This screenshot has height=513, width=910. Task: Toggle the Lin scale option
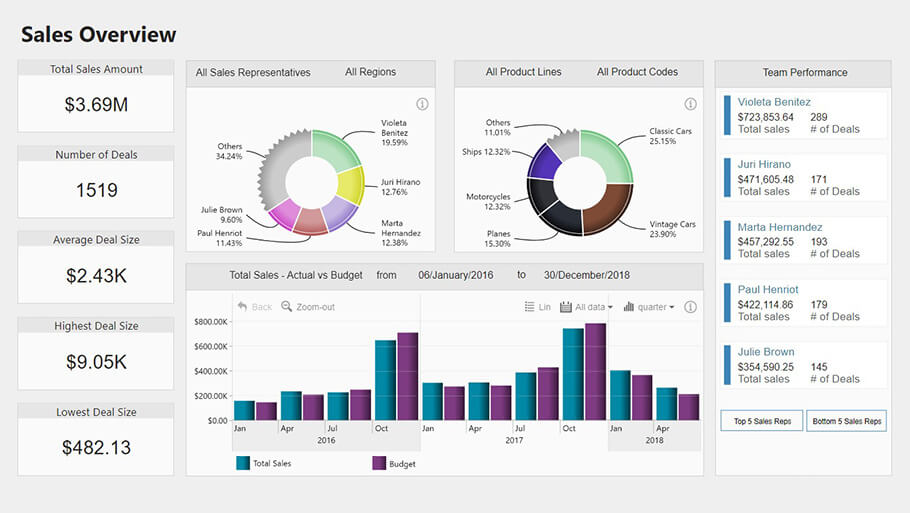pos(538,307)
